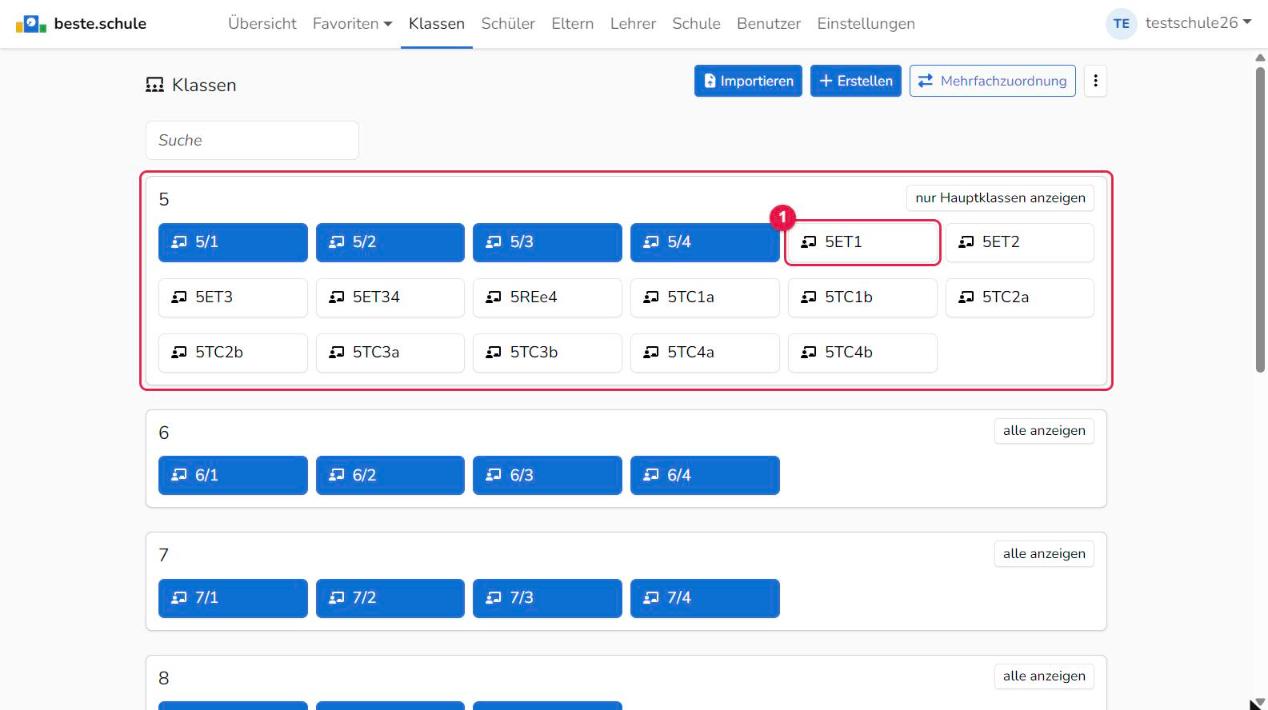Viewport: 1268px width, 710px height.
Task: Open the three-dot more options menu
Action: click(x=1096, y=81)
